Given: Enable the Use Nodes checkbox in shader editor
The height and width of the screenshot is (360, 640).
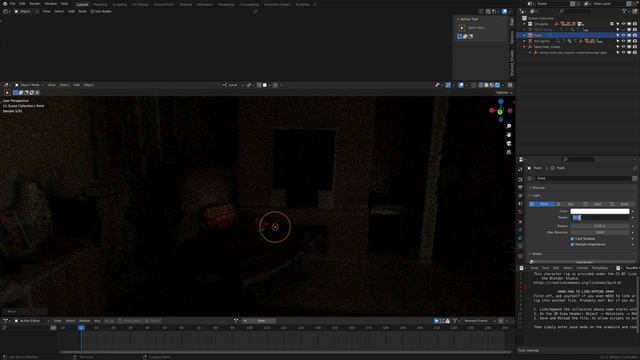Looking at the screenshot, I should click(x=92, y=11).
